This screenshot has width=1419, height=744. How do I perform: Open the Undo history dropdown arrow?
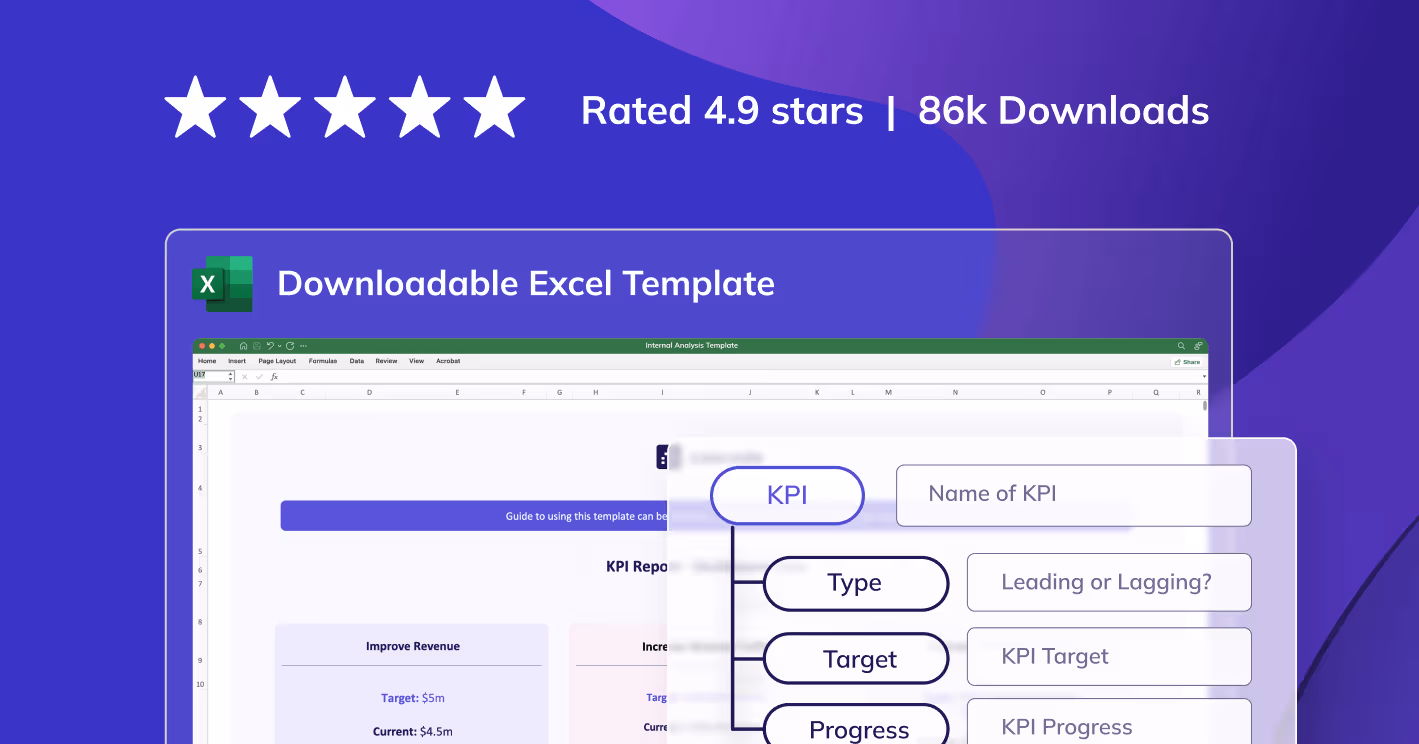click(279, 346)
